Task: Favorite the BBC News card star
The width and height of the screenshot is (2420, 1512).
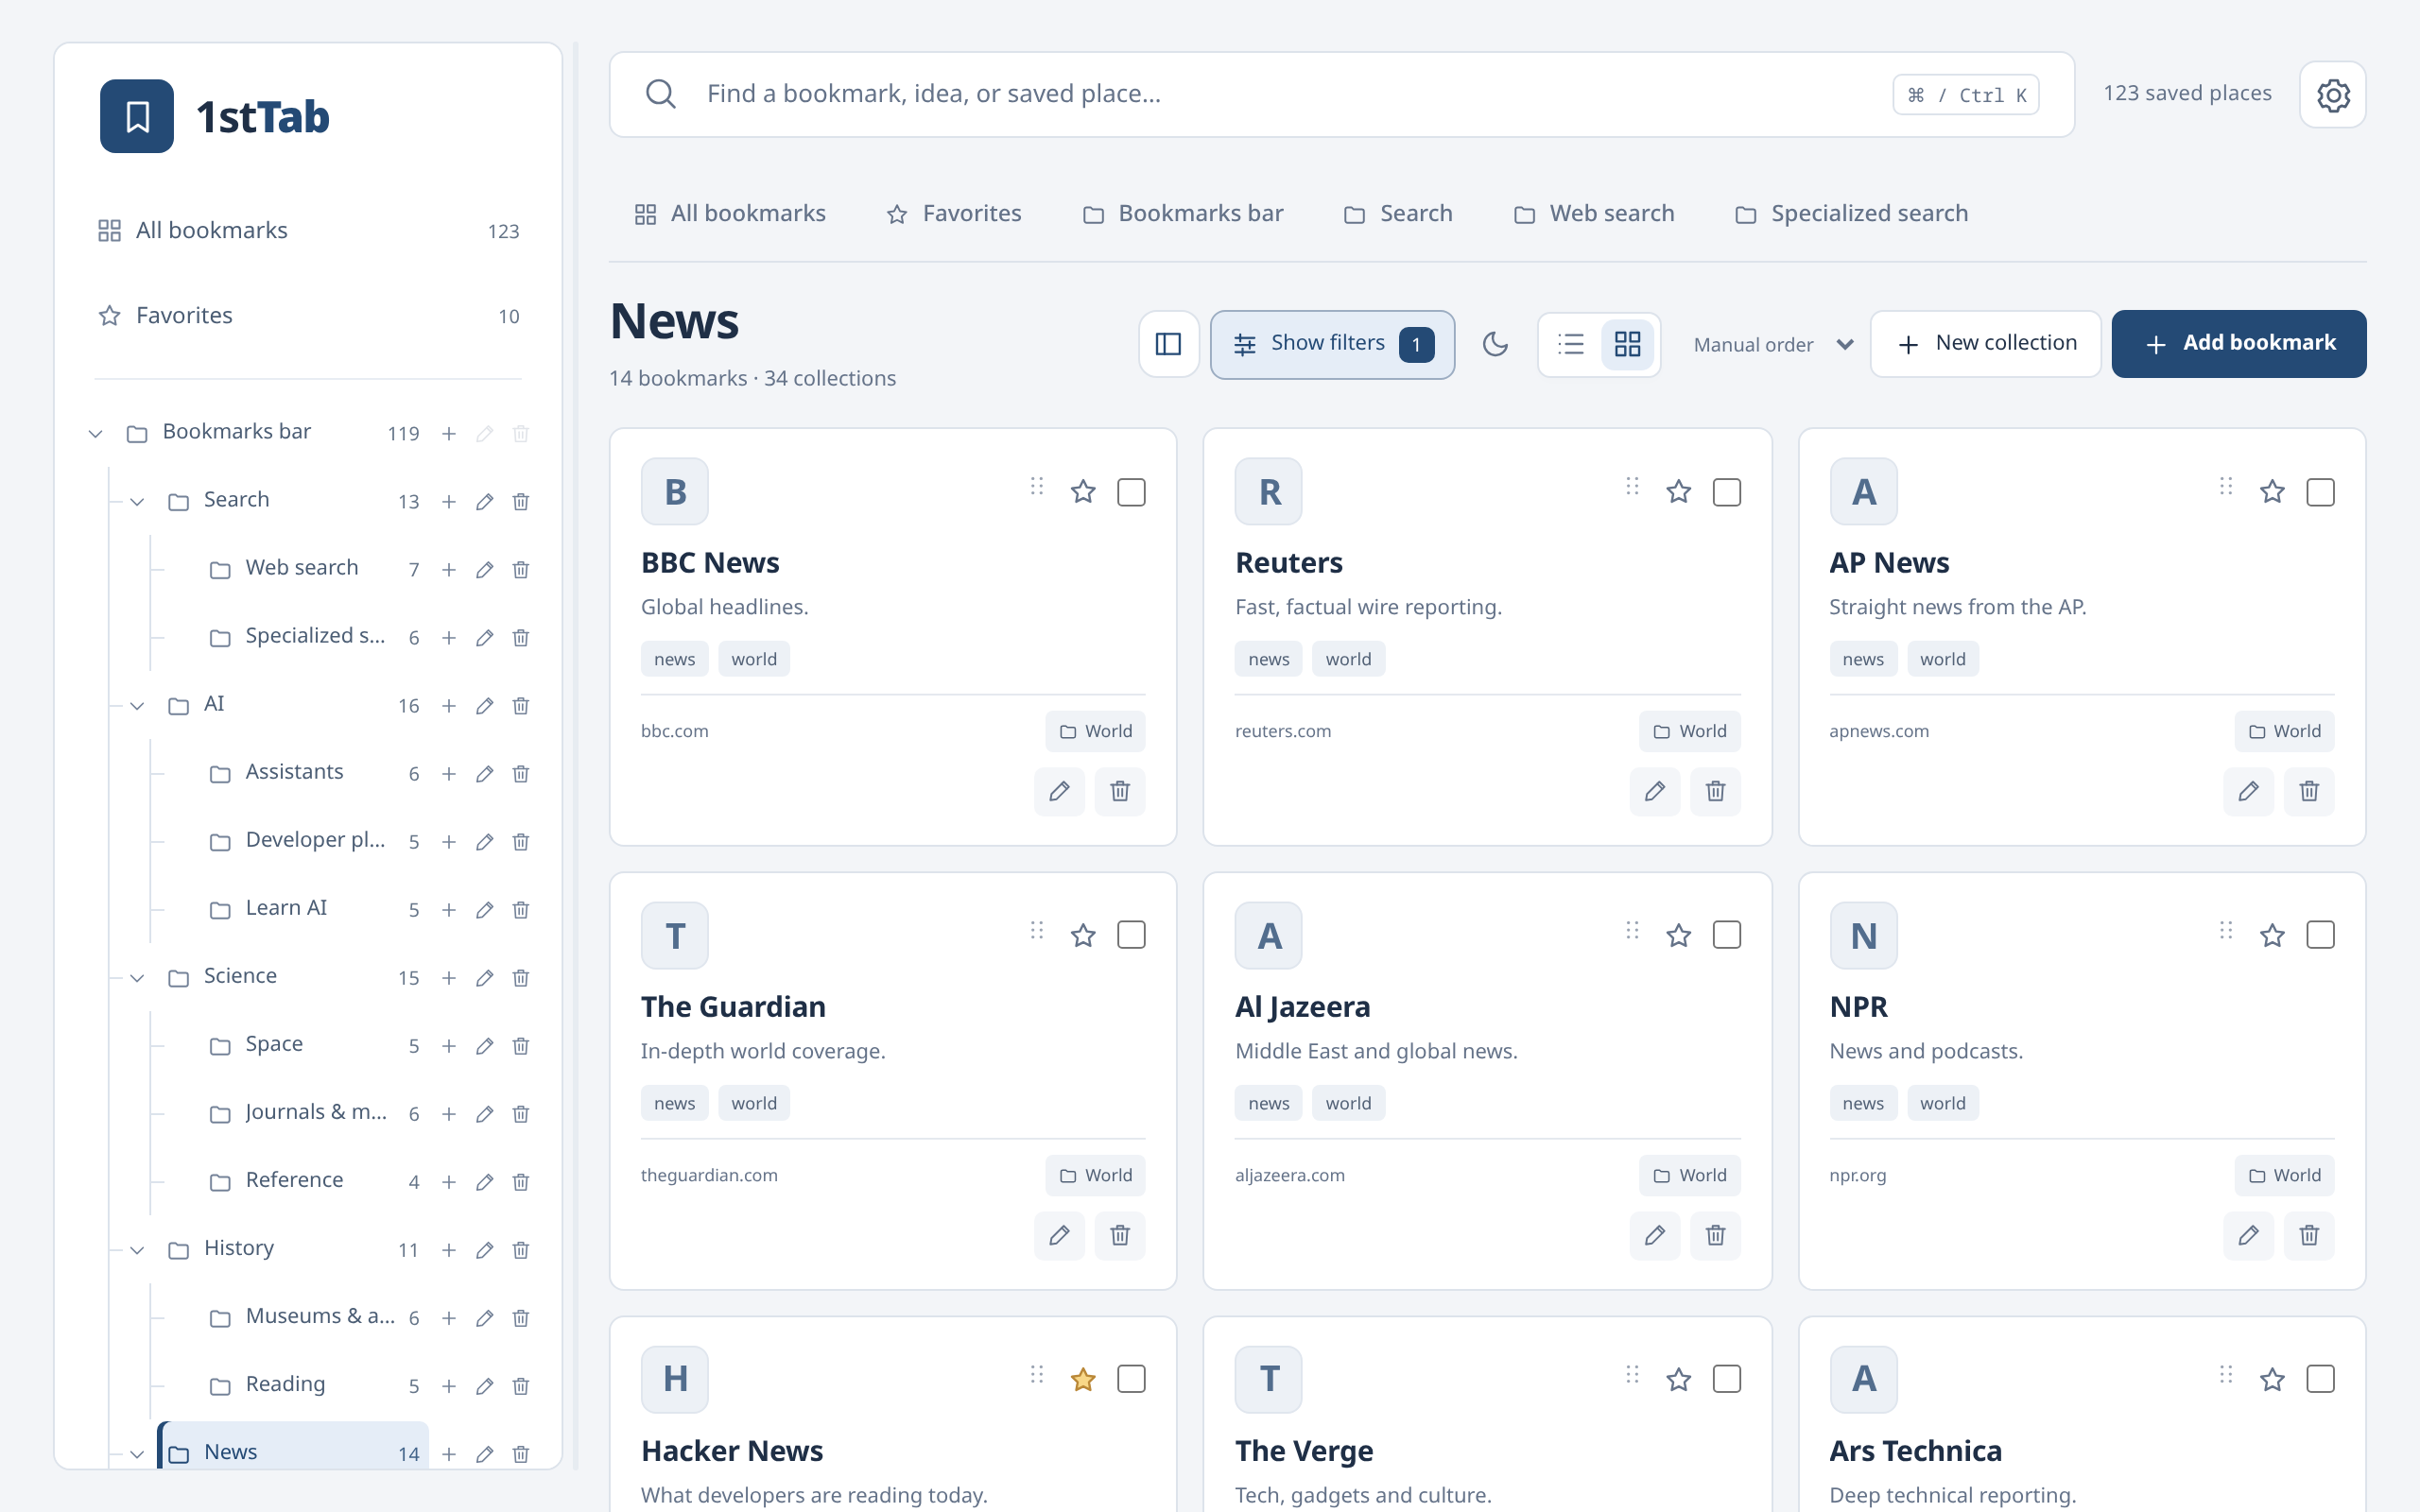Action: pos(1083,492)
